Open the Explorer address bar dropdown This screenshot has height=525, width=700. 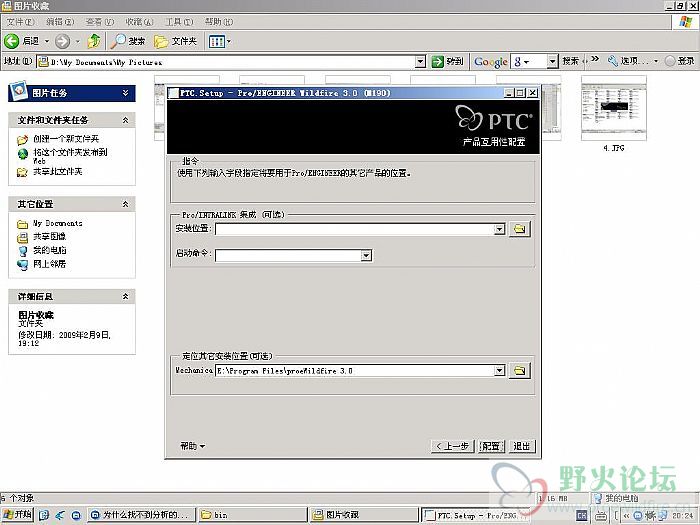pyautogui.click(x=420, y=62)
